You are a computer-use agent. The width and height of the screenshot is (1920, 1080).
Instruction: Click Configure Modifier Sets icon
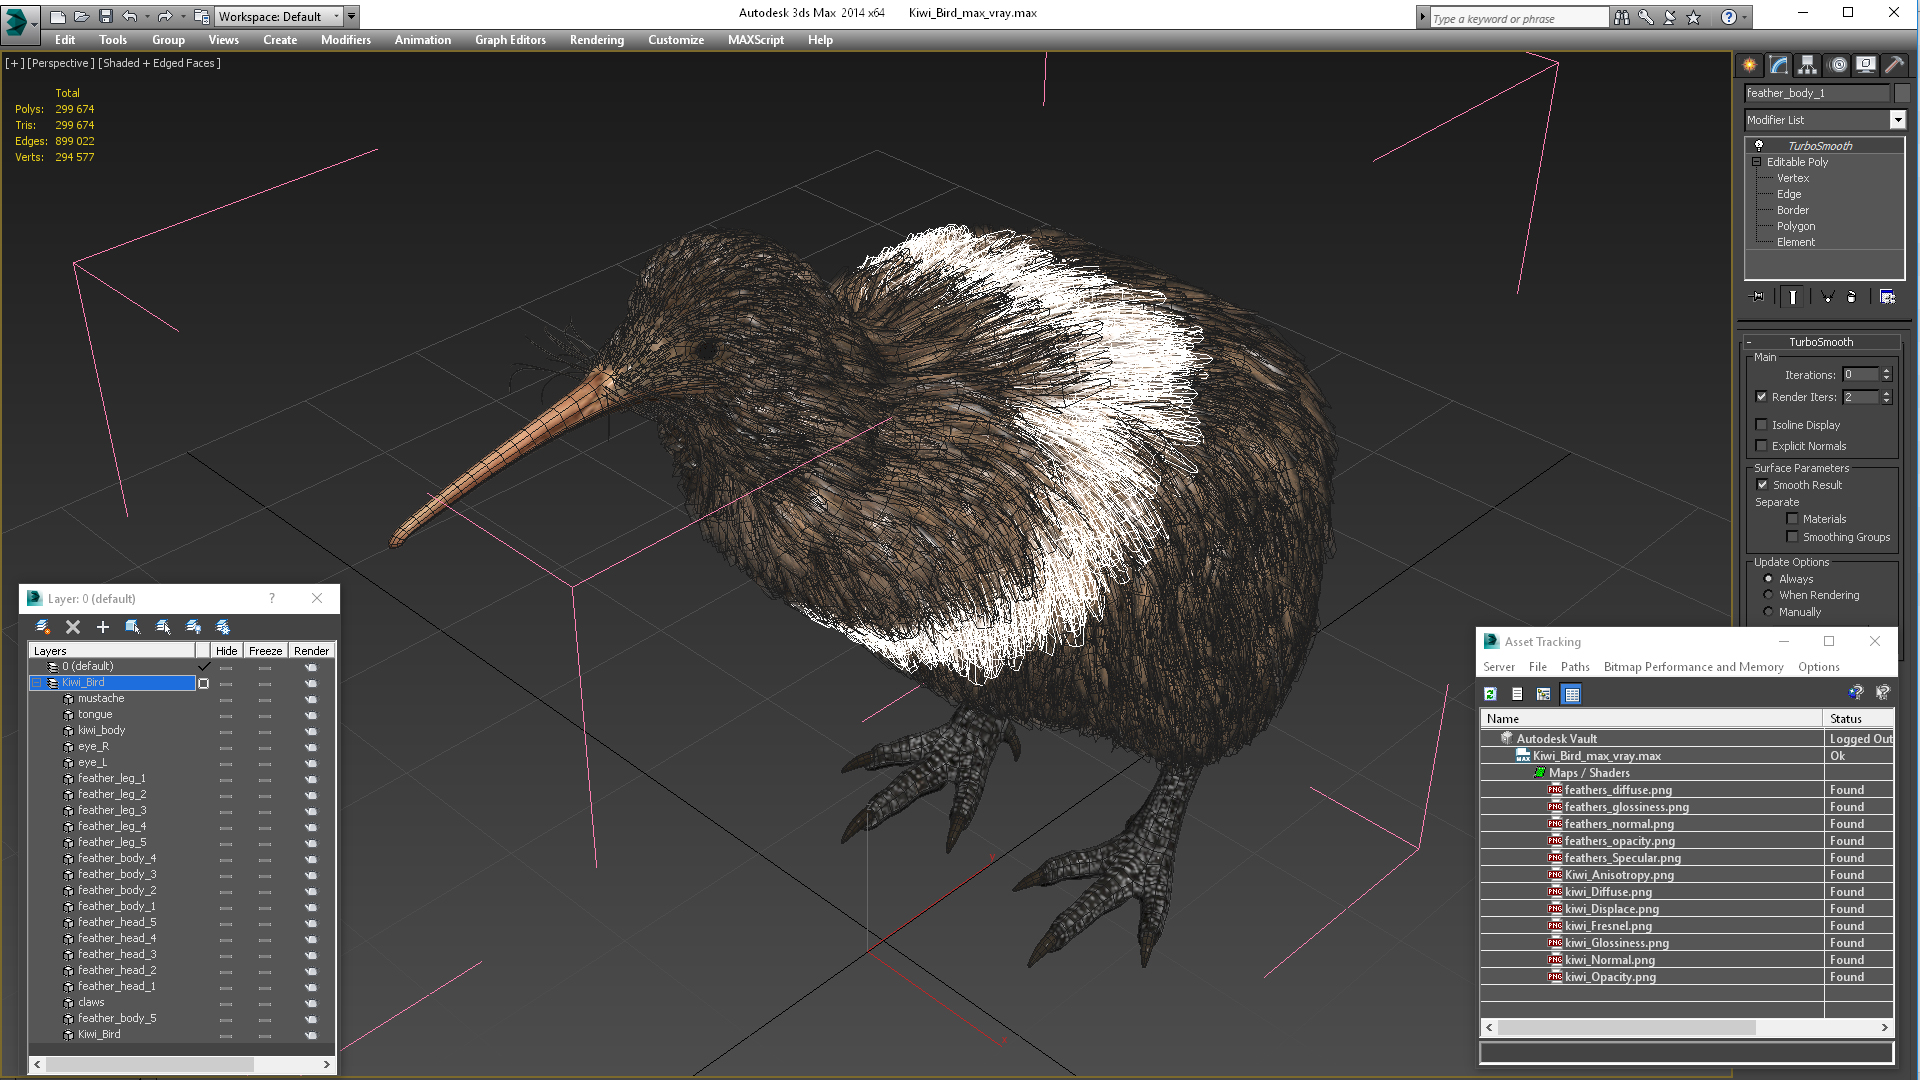[x=1888, y=297]
